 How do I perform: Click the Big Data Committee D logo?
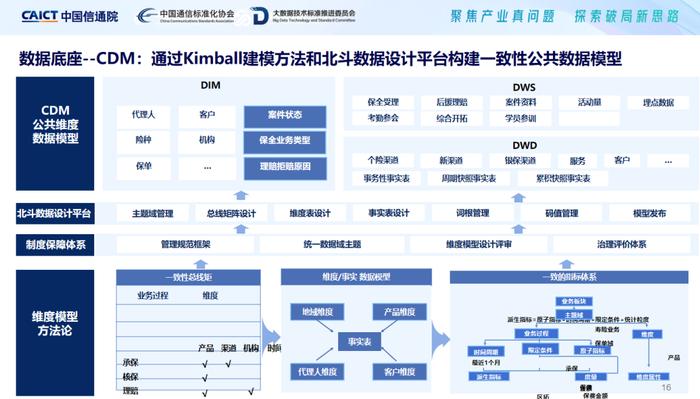[259, 16]
